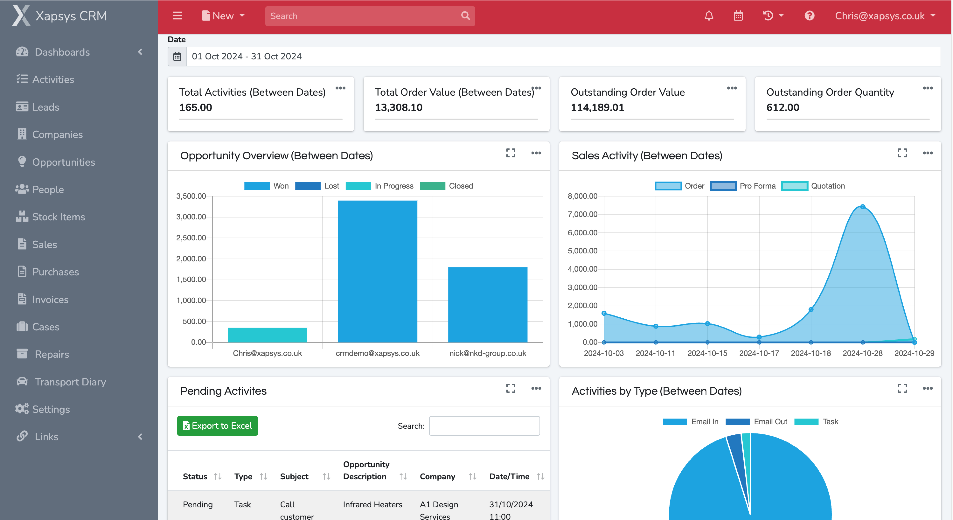The width and height of the screenshot is (953, 520).
Task: Toggle the In Progress legend series
Action: point(380,186)
